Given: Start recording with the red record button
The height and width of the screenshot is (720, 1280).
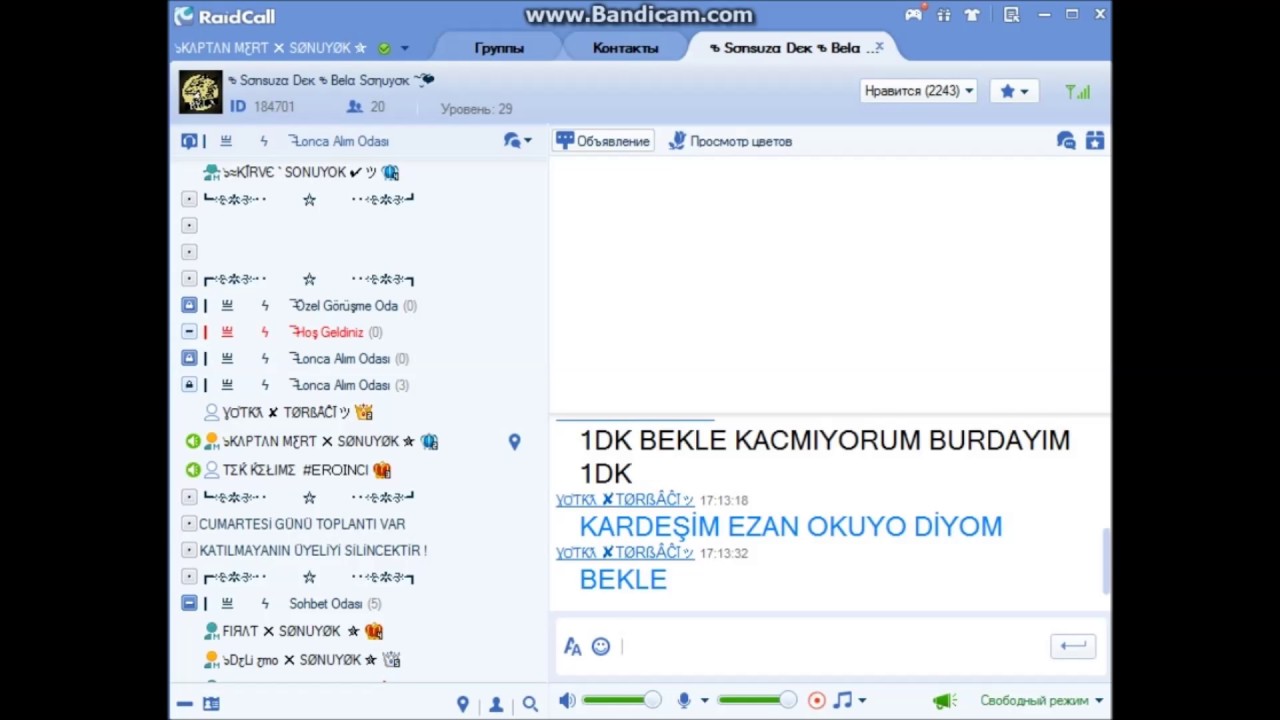Looking at the screenshot, I should (817, 701).
